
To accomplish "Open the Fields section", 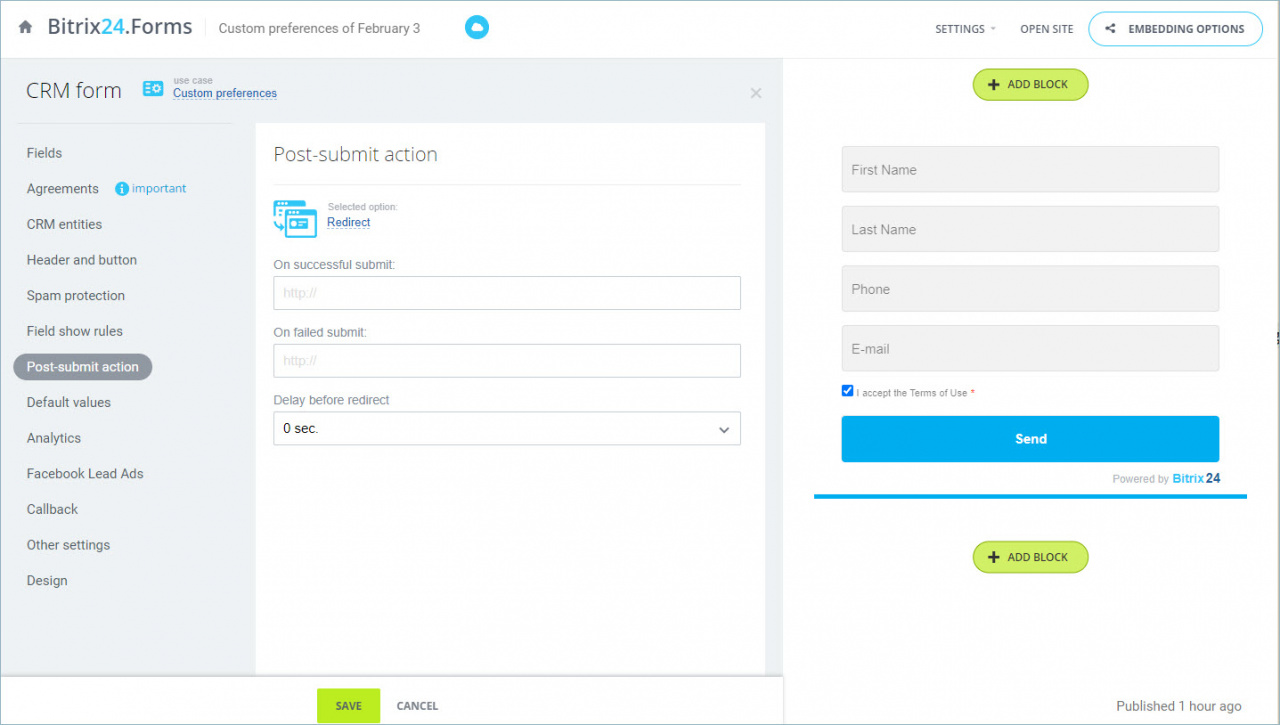I will (44, 153).
